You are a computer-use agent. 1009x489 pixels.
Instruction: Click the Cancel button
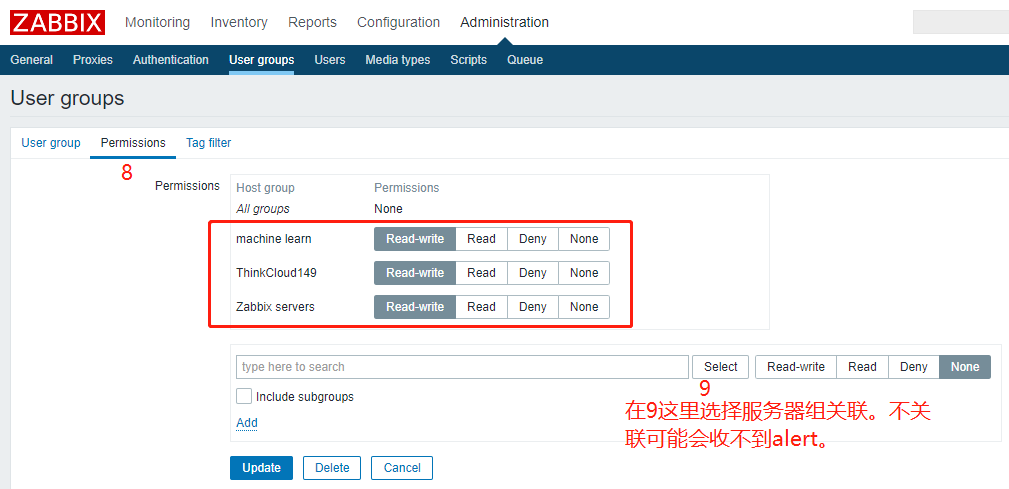[x=402, y=468]
